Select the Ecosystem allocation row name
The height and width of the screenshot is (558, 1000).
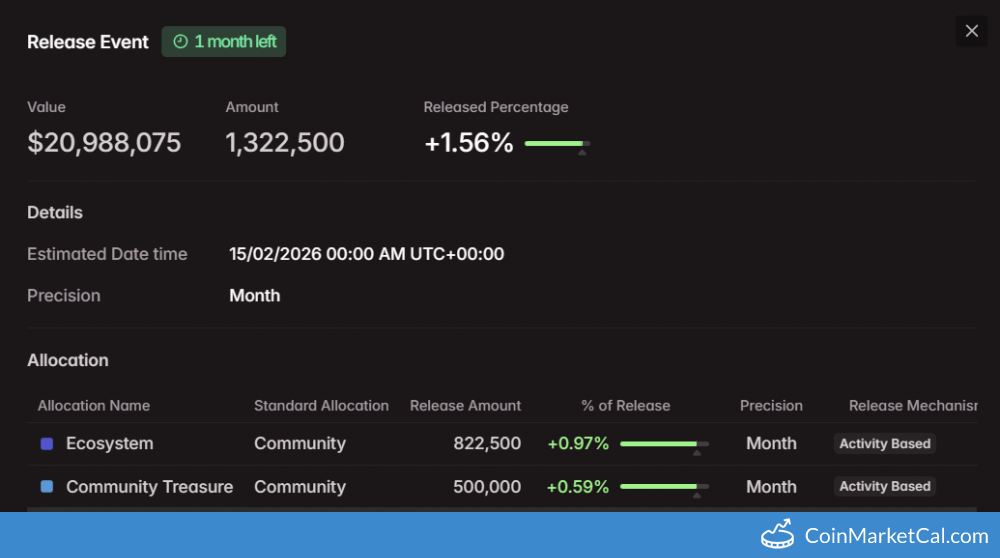click(109, 444)
